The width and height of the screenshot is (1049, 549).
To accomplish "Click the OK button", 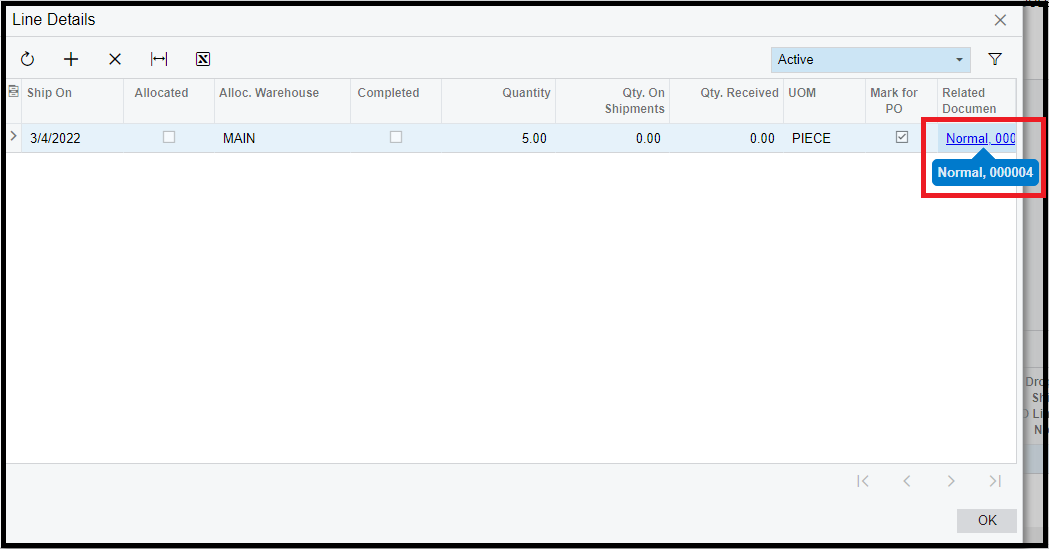I will 986,520.
